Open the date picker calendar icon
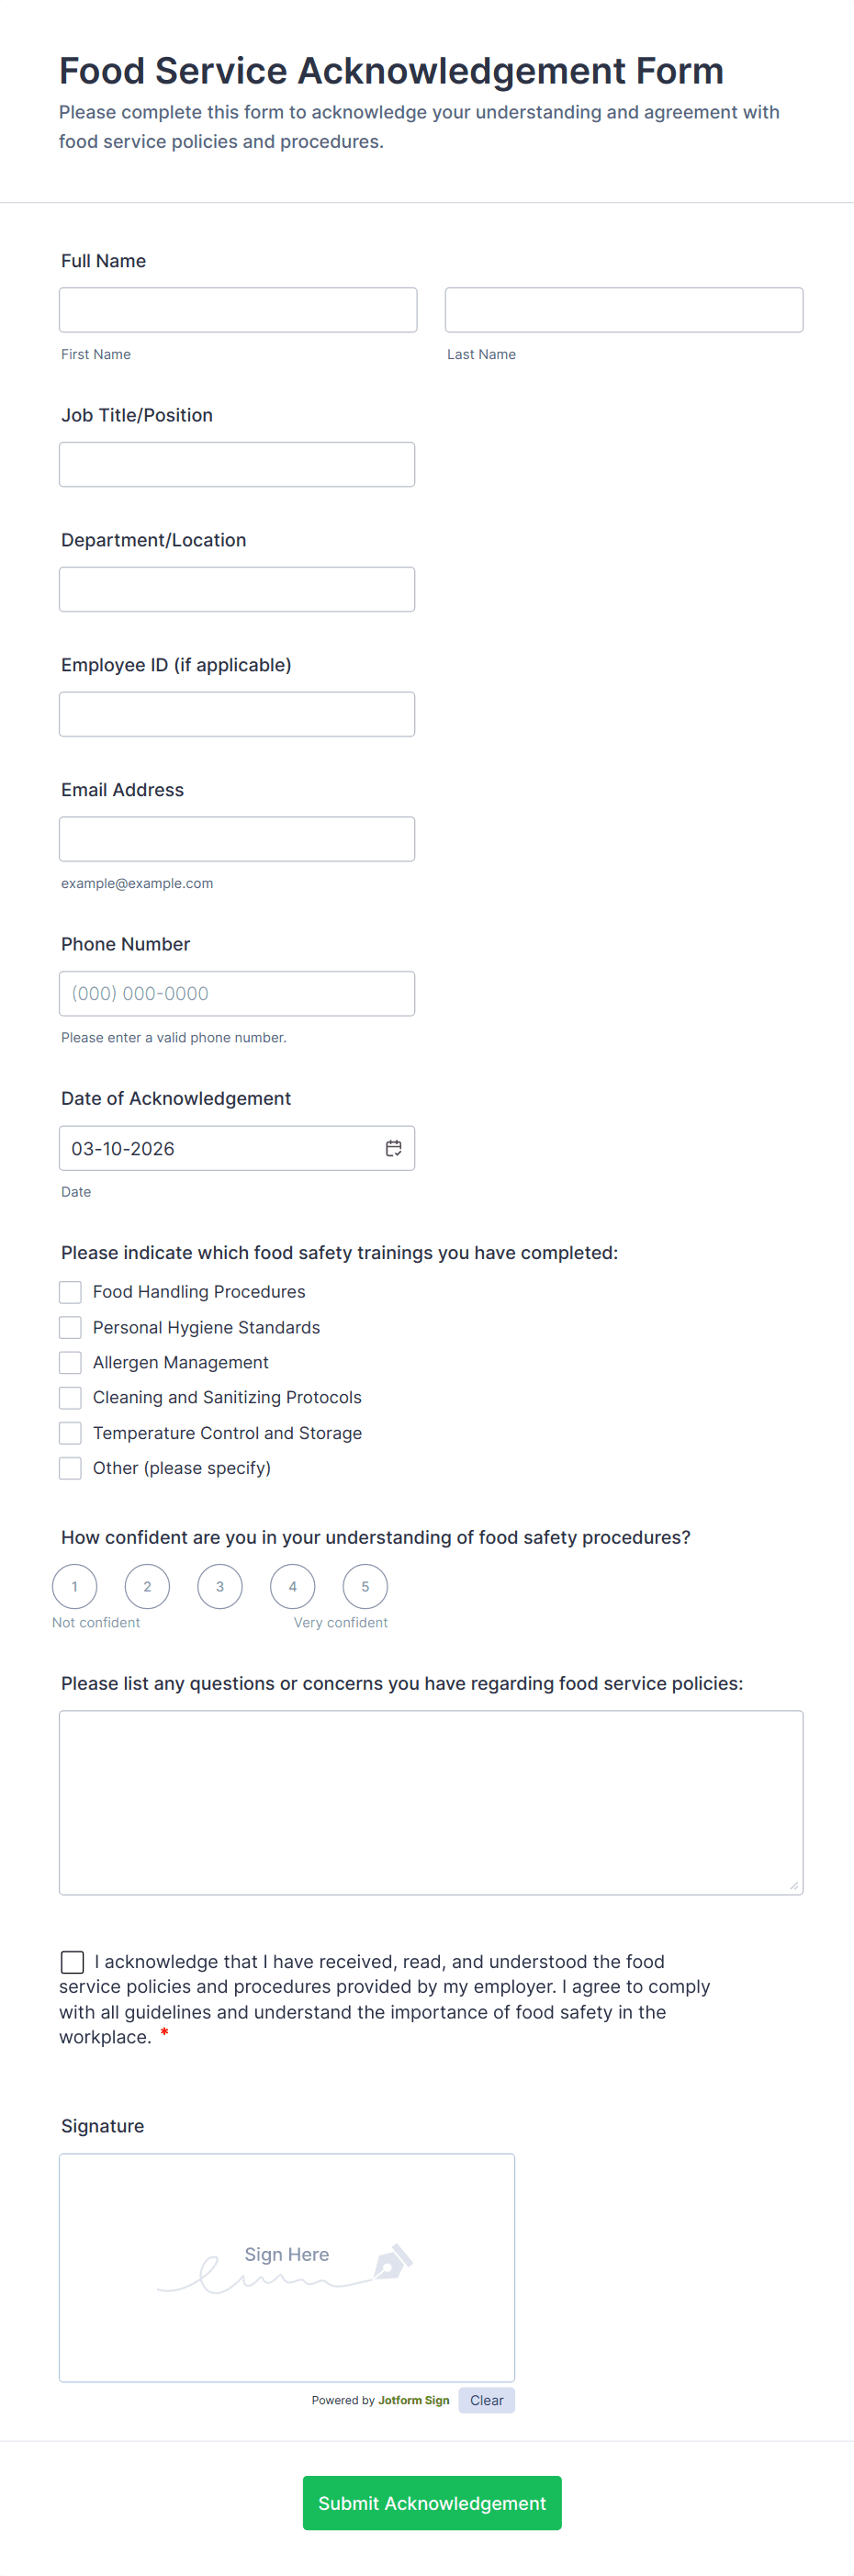This screenshot has height=2576, width=854. click(x=394, y=1148)
